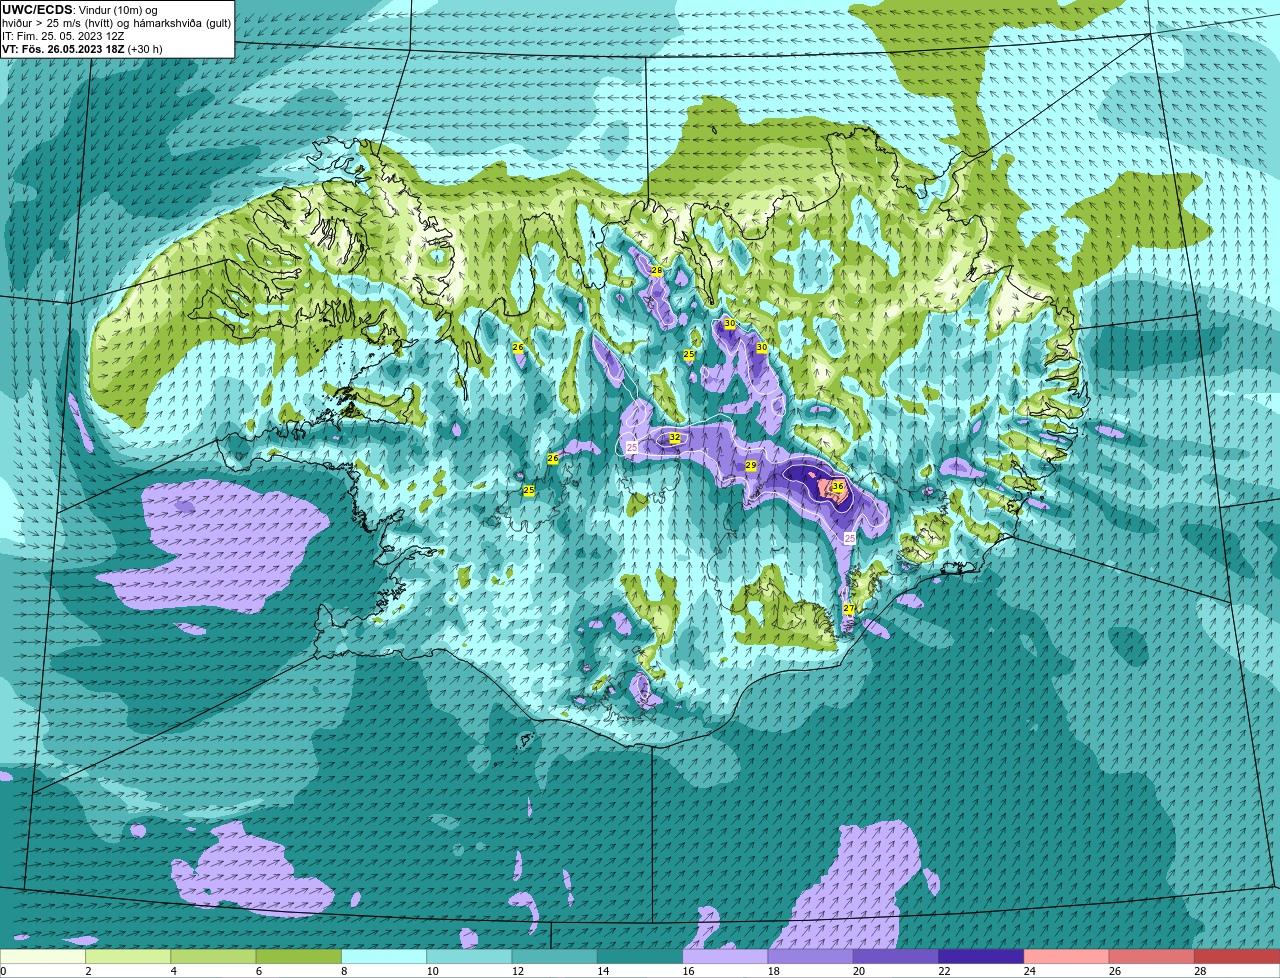Pick the 4–6 m/s green legend swatch
The height and width of the screenshot is (978, 1280).
[x=213, y=957]
